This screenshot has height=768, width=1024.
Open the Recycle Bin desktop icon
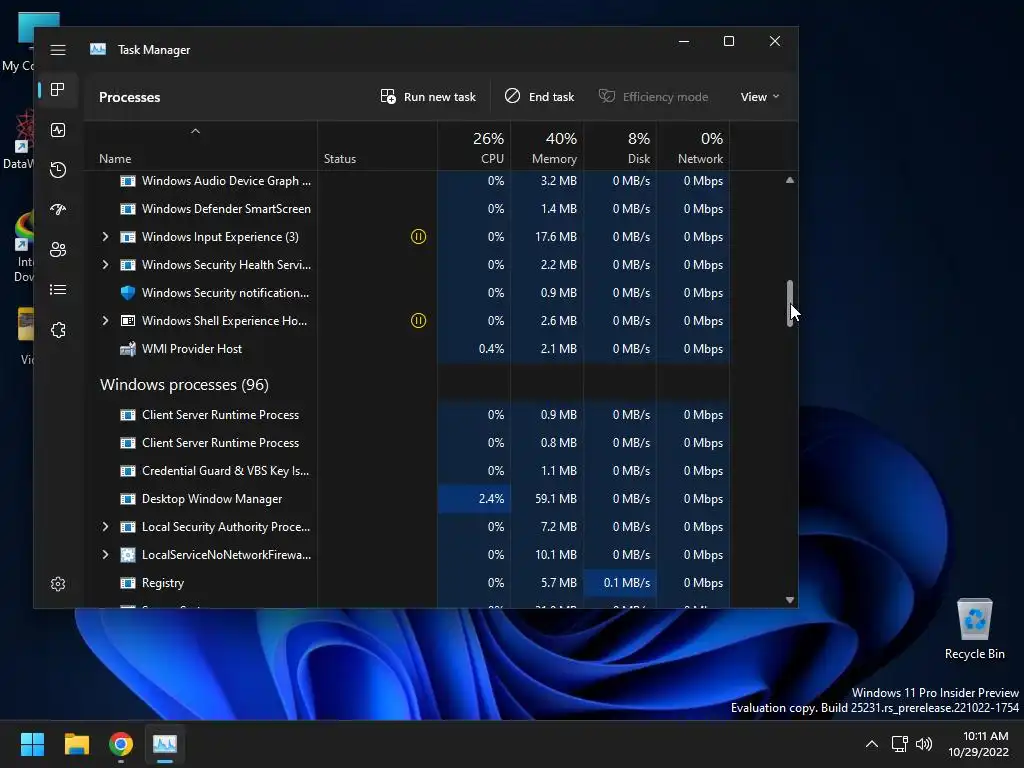pos(974,629)
